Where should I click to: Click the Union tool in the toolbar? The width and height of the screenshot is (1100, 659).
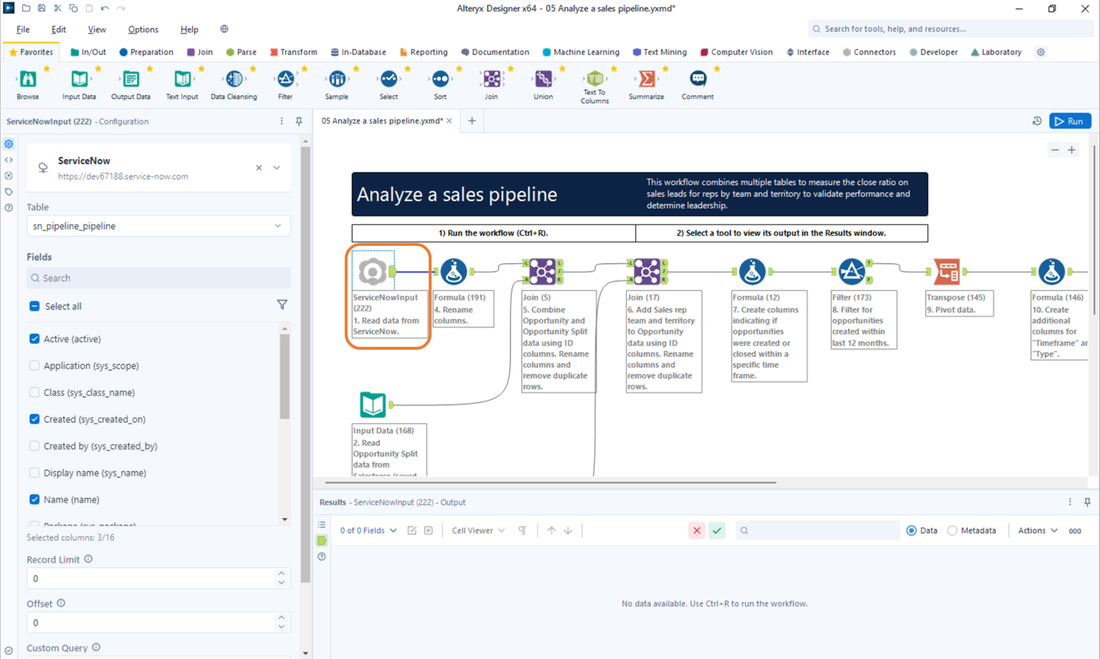pos(543,80)
